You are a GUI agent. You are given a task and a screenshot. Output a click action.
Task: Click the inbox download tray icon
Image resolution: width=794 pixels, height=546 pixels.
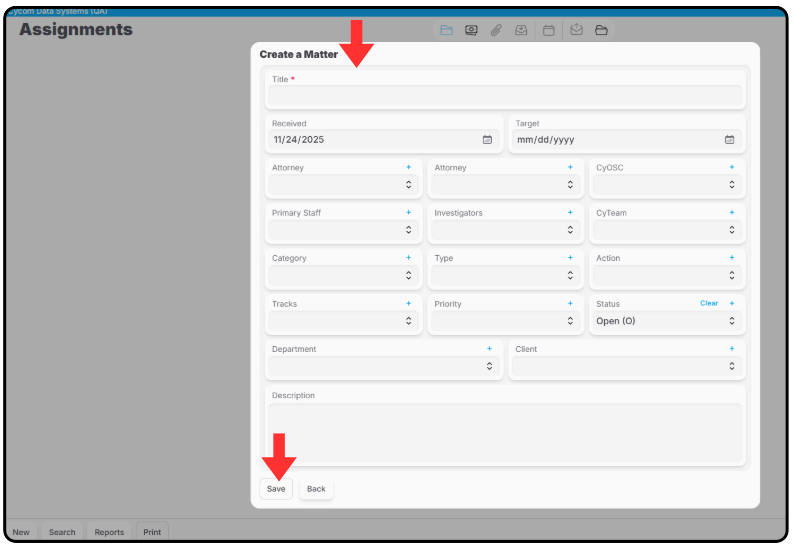point(521,30)
